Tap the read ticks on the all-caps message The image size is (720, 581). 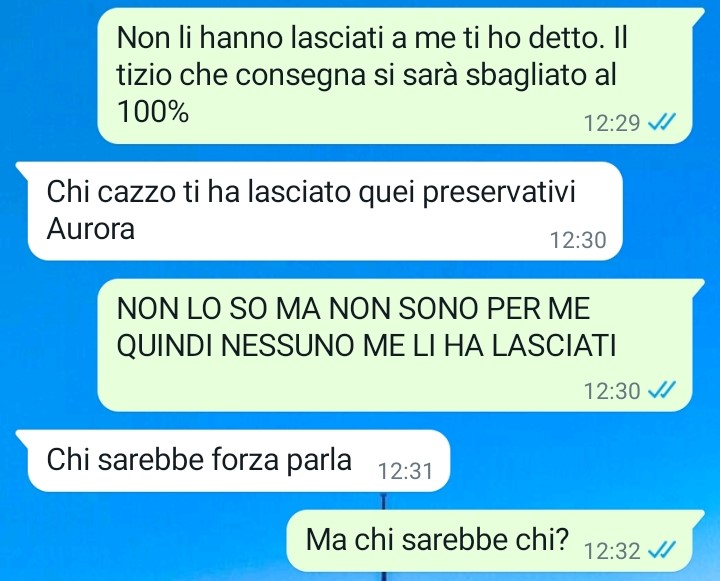pos(661,391)
